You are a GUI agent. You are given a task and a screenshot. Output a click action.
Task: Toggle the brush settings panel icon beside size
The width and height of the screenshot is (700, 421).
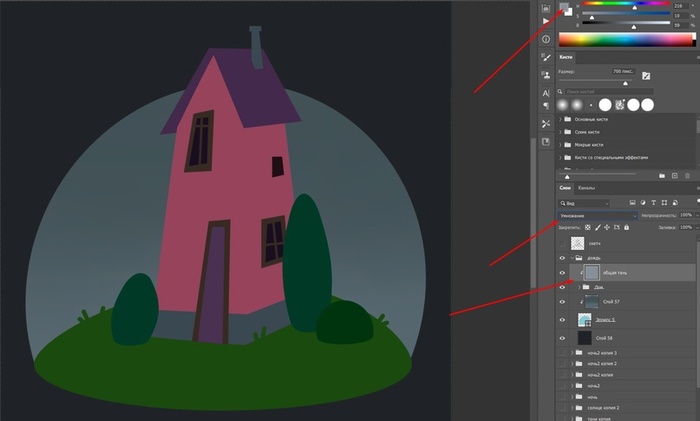click(x=646, y=76)
